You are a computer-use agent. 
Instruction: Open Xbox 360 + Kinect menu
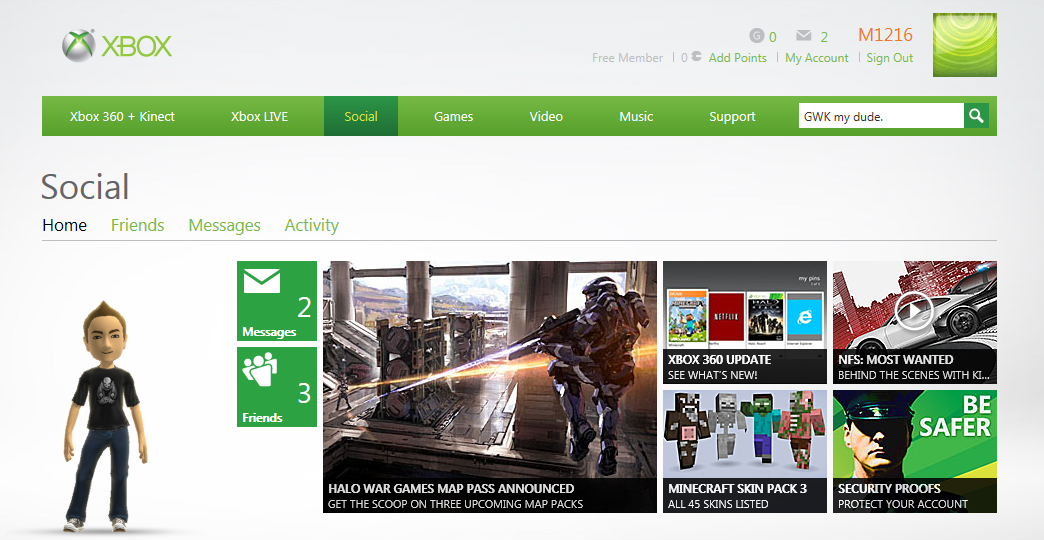(122, 117)
